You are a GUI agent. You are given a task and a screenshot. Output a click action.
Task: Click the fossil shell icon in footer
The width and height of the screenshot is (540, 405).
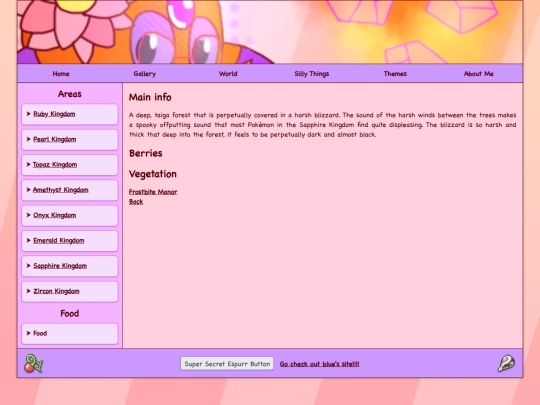tap(506, 364)
